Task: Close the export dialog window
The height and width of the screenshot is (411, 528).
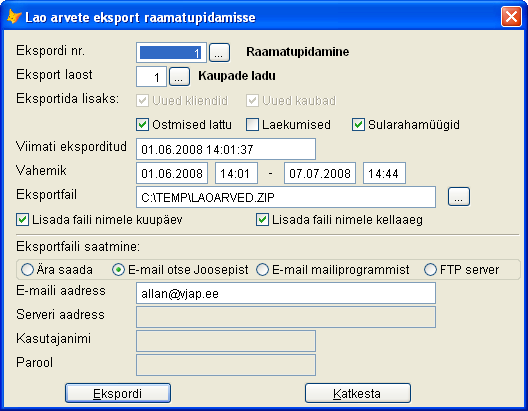Action: tap(511, 16)
